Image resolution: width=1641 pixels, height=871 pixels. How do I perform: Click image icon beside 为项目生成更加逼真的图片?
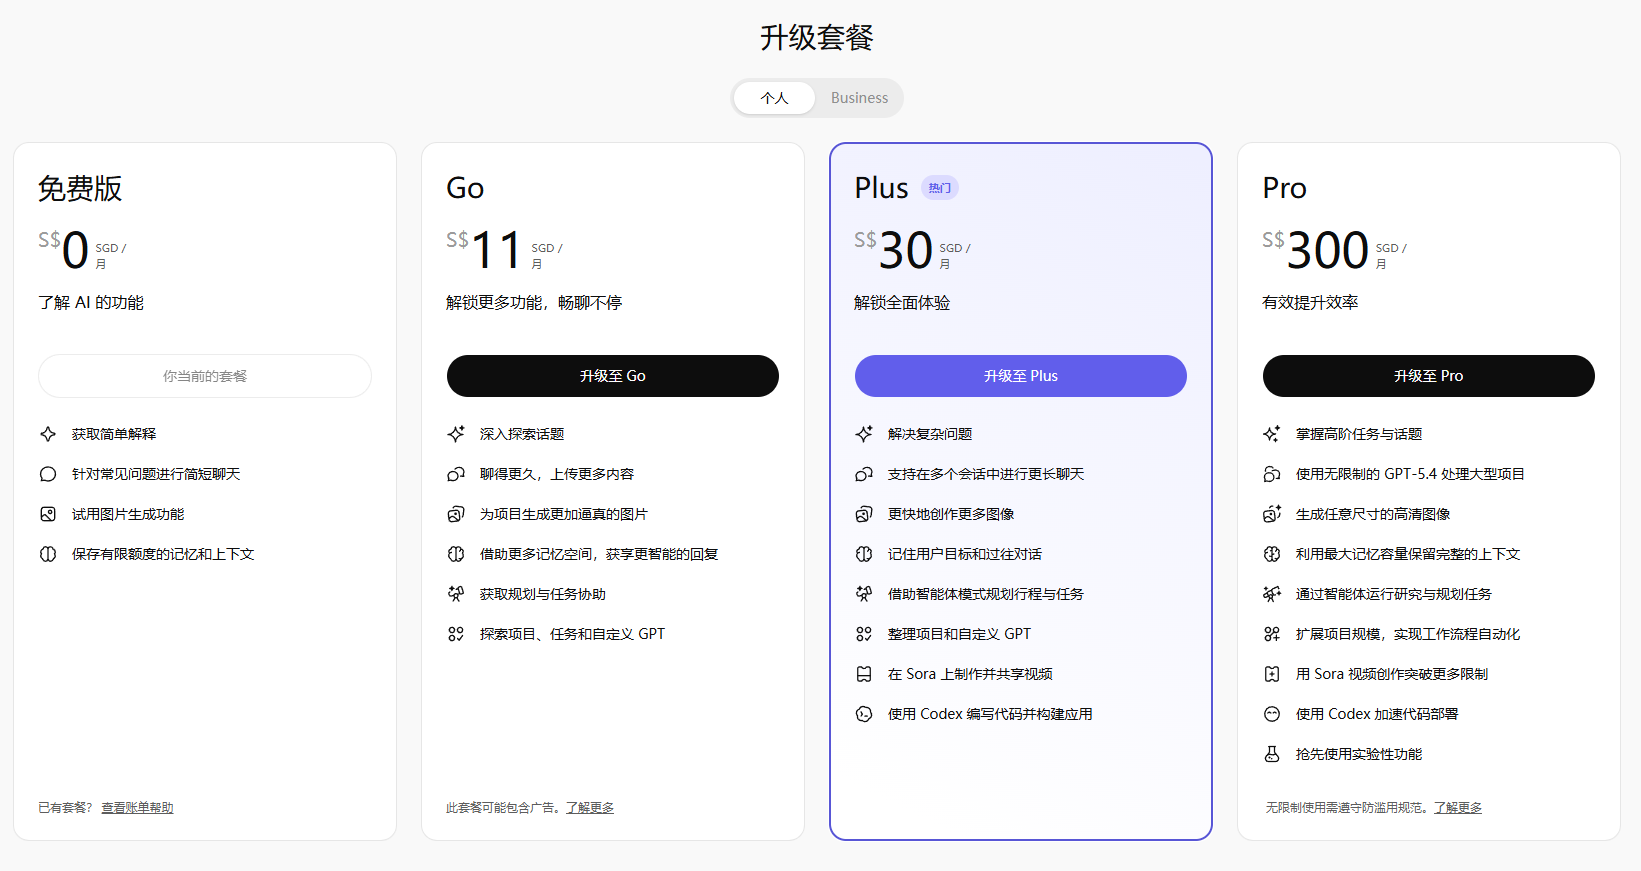(x=456, y=514)
